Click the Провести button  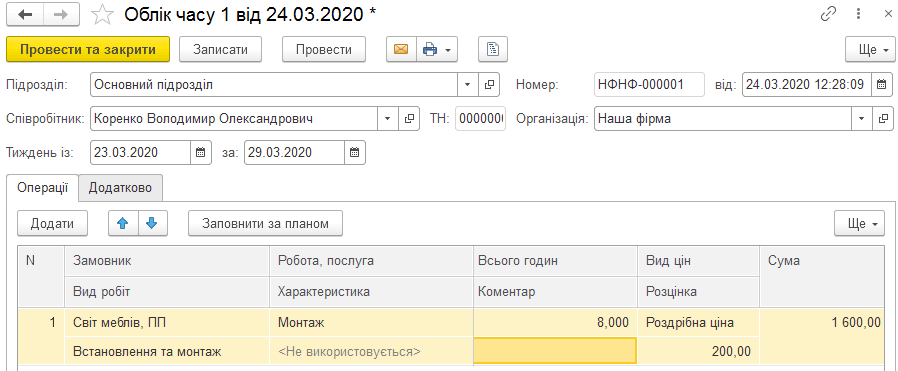click(324, 50)
